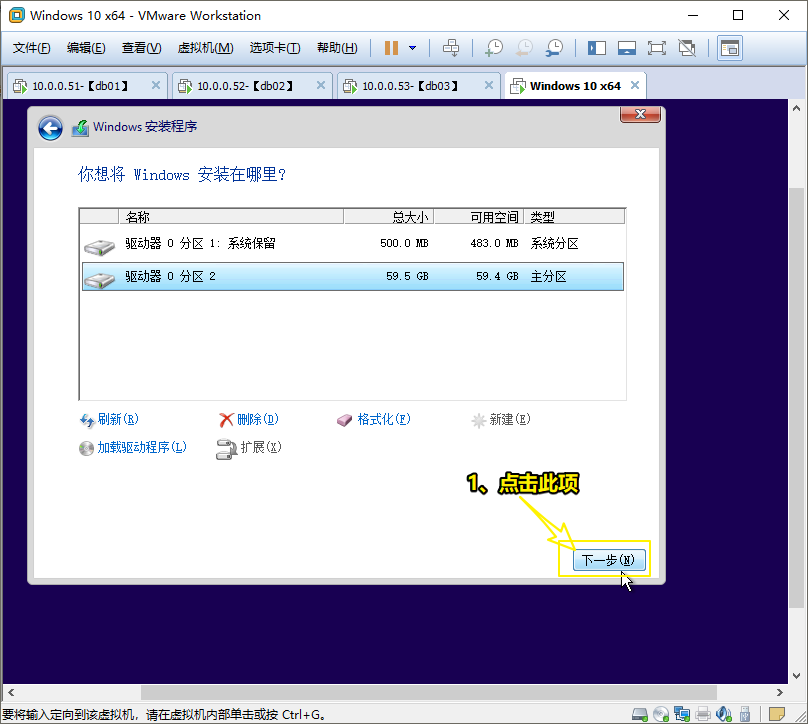Revert VM to the previous snapshot
The width and height of the screenshot is (808, 724).
click(x=524, y=48)
